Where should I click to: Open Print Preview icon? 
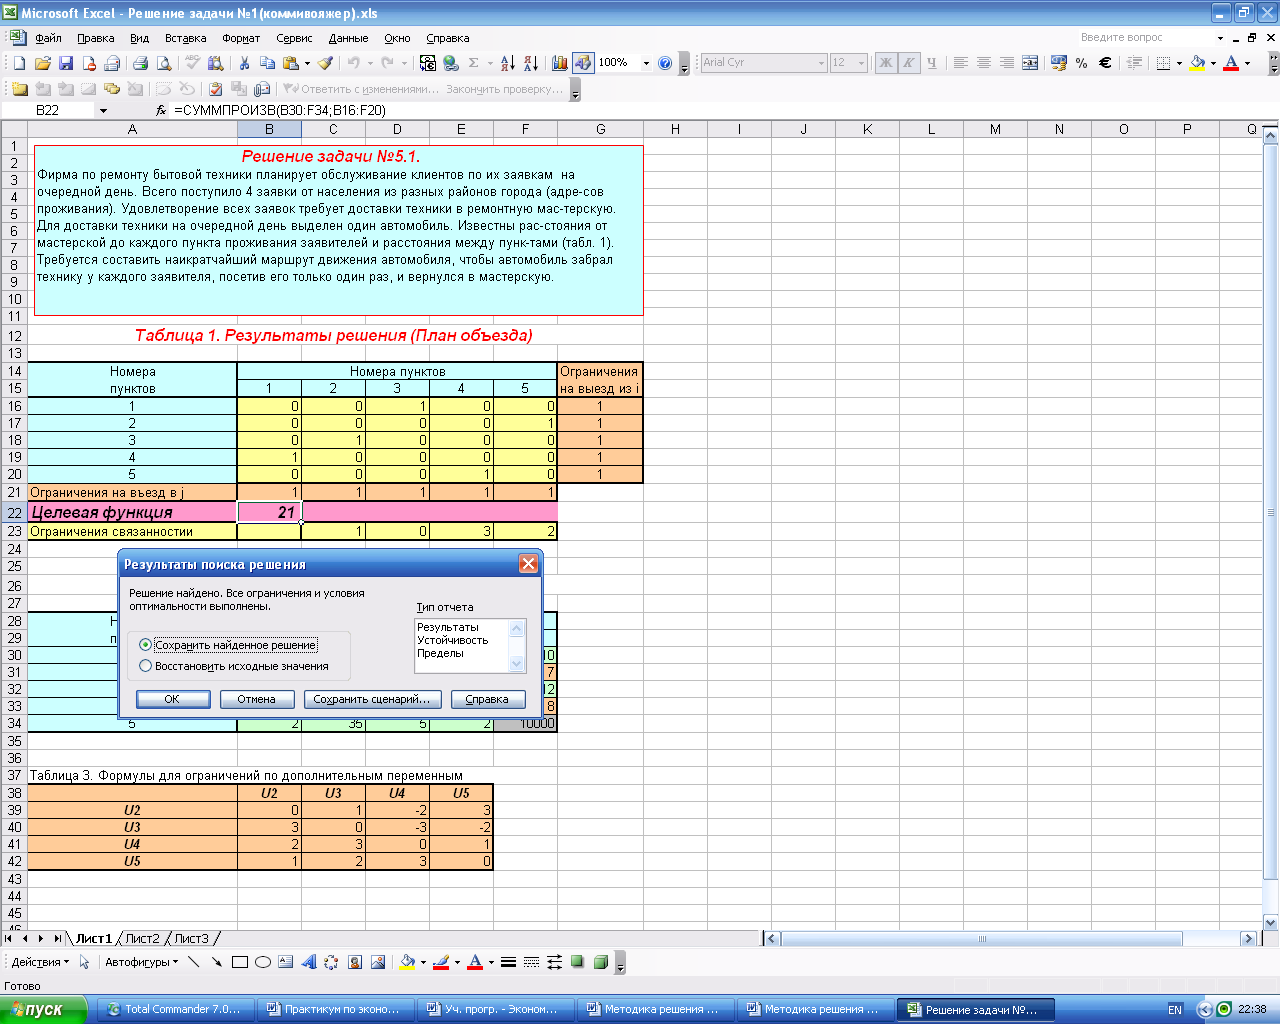coord(164,63)
